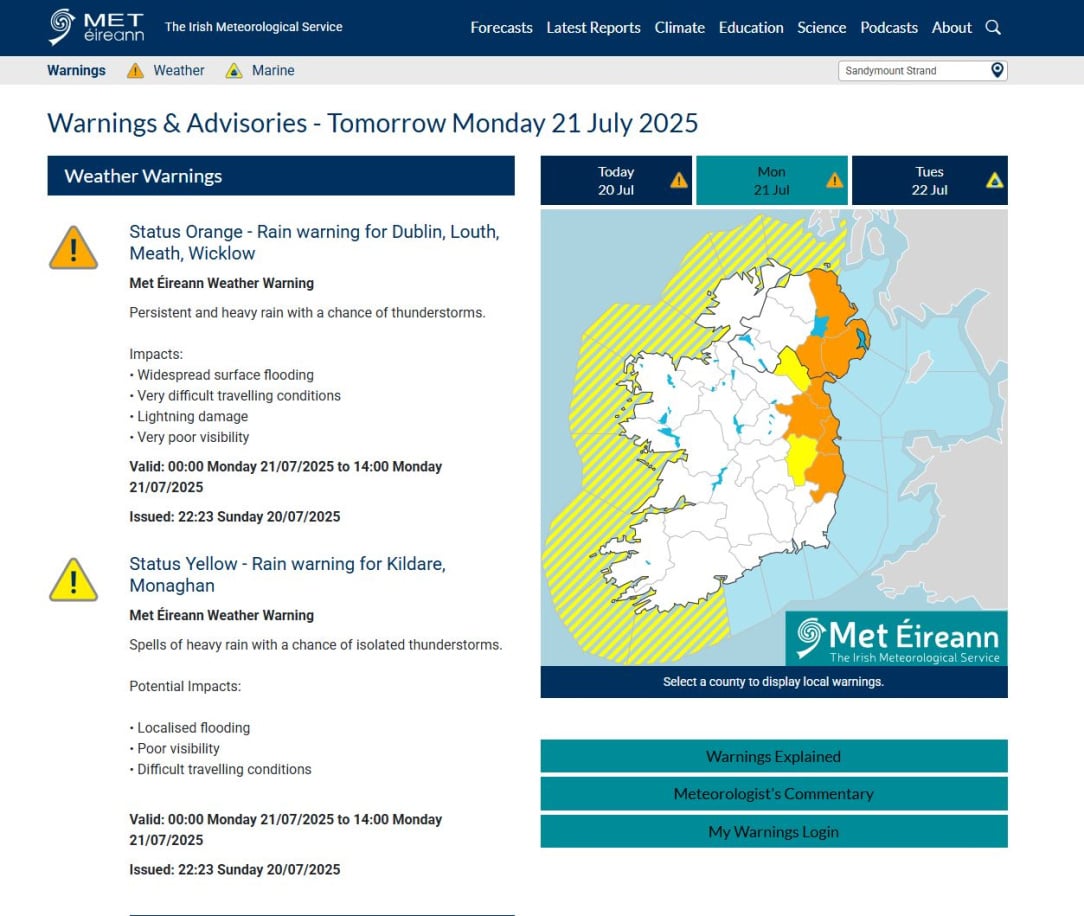
Task: Click the Weather Warnings section header
Action: (281, 176)
